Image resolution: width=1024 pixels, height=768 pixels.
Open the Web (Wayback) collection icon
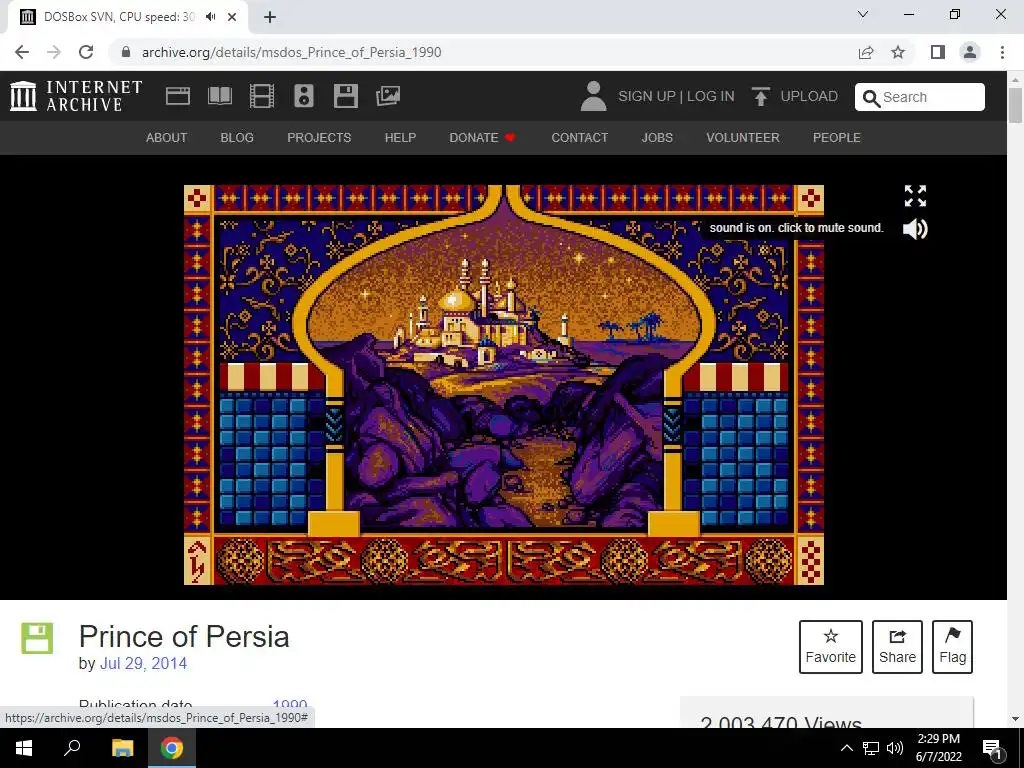tap(178, 96)
